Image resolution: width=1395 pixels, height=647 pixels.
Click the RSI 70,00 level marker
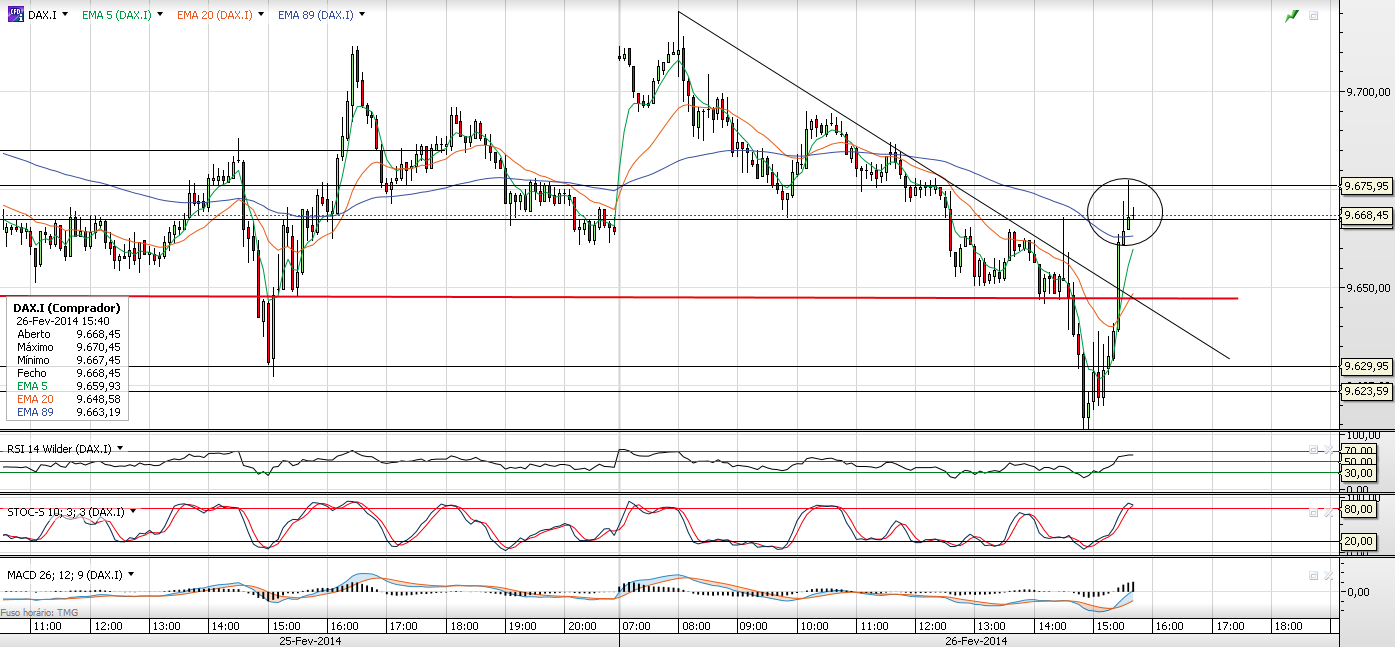[x=1359, y=451]
